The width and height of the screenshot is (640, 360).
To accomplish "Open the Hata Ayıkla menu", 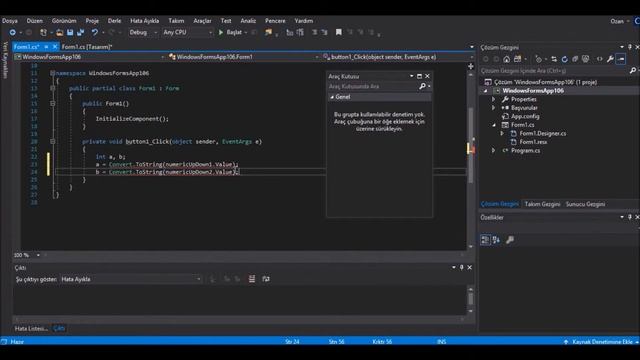I will coord(144,21).
